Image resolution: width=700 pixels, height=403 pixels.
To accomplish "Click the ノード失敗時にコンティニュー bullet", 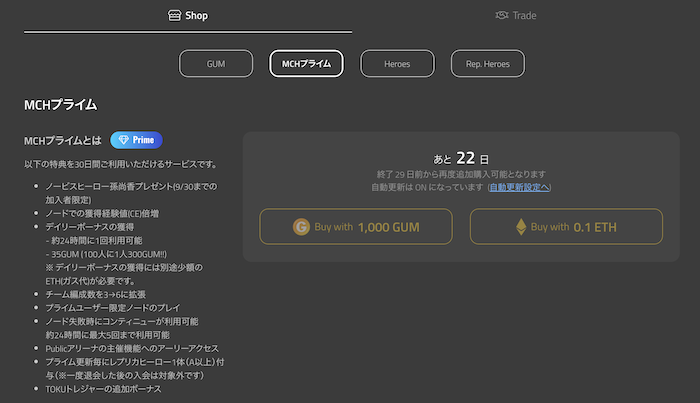I will (x=122, y=321).
